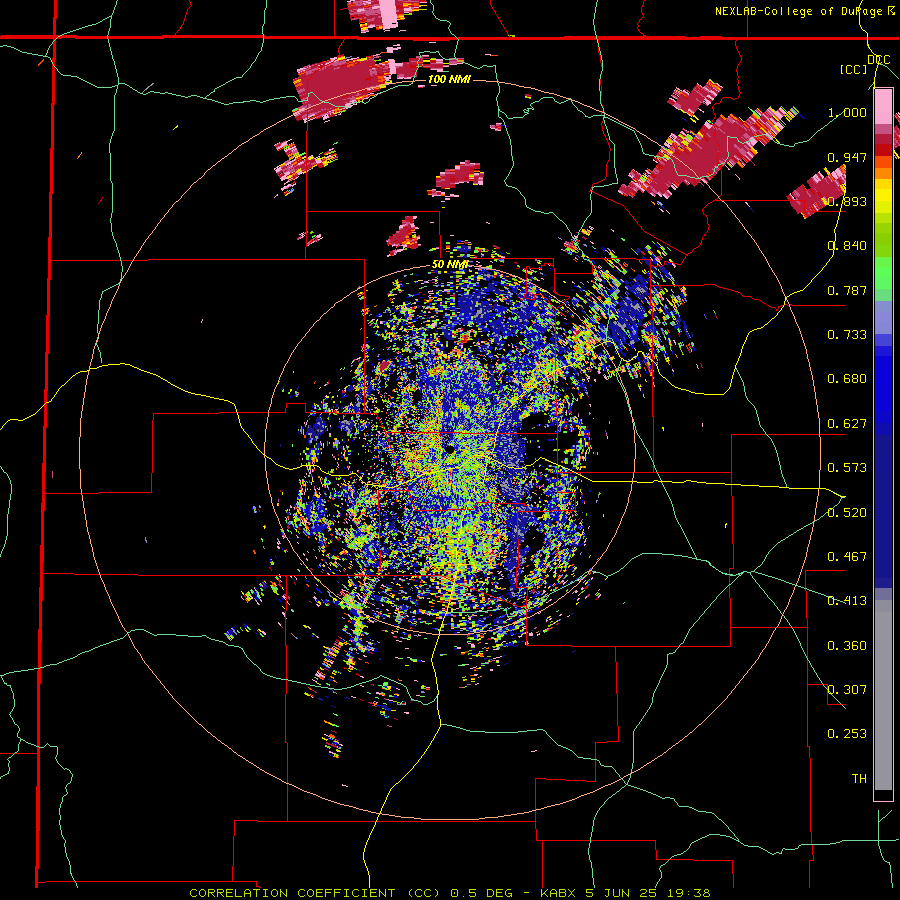Viewport: 900px width, 900px height.
Task: Click the 50 NMI range ring label
Action: [x=450, y=265]
